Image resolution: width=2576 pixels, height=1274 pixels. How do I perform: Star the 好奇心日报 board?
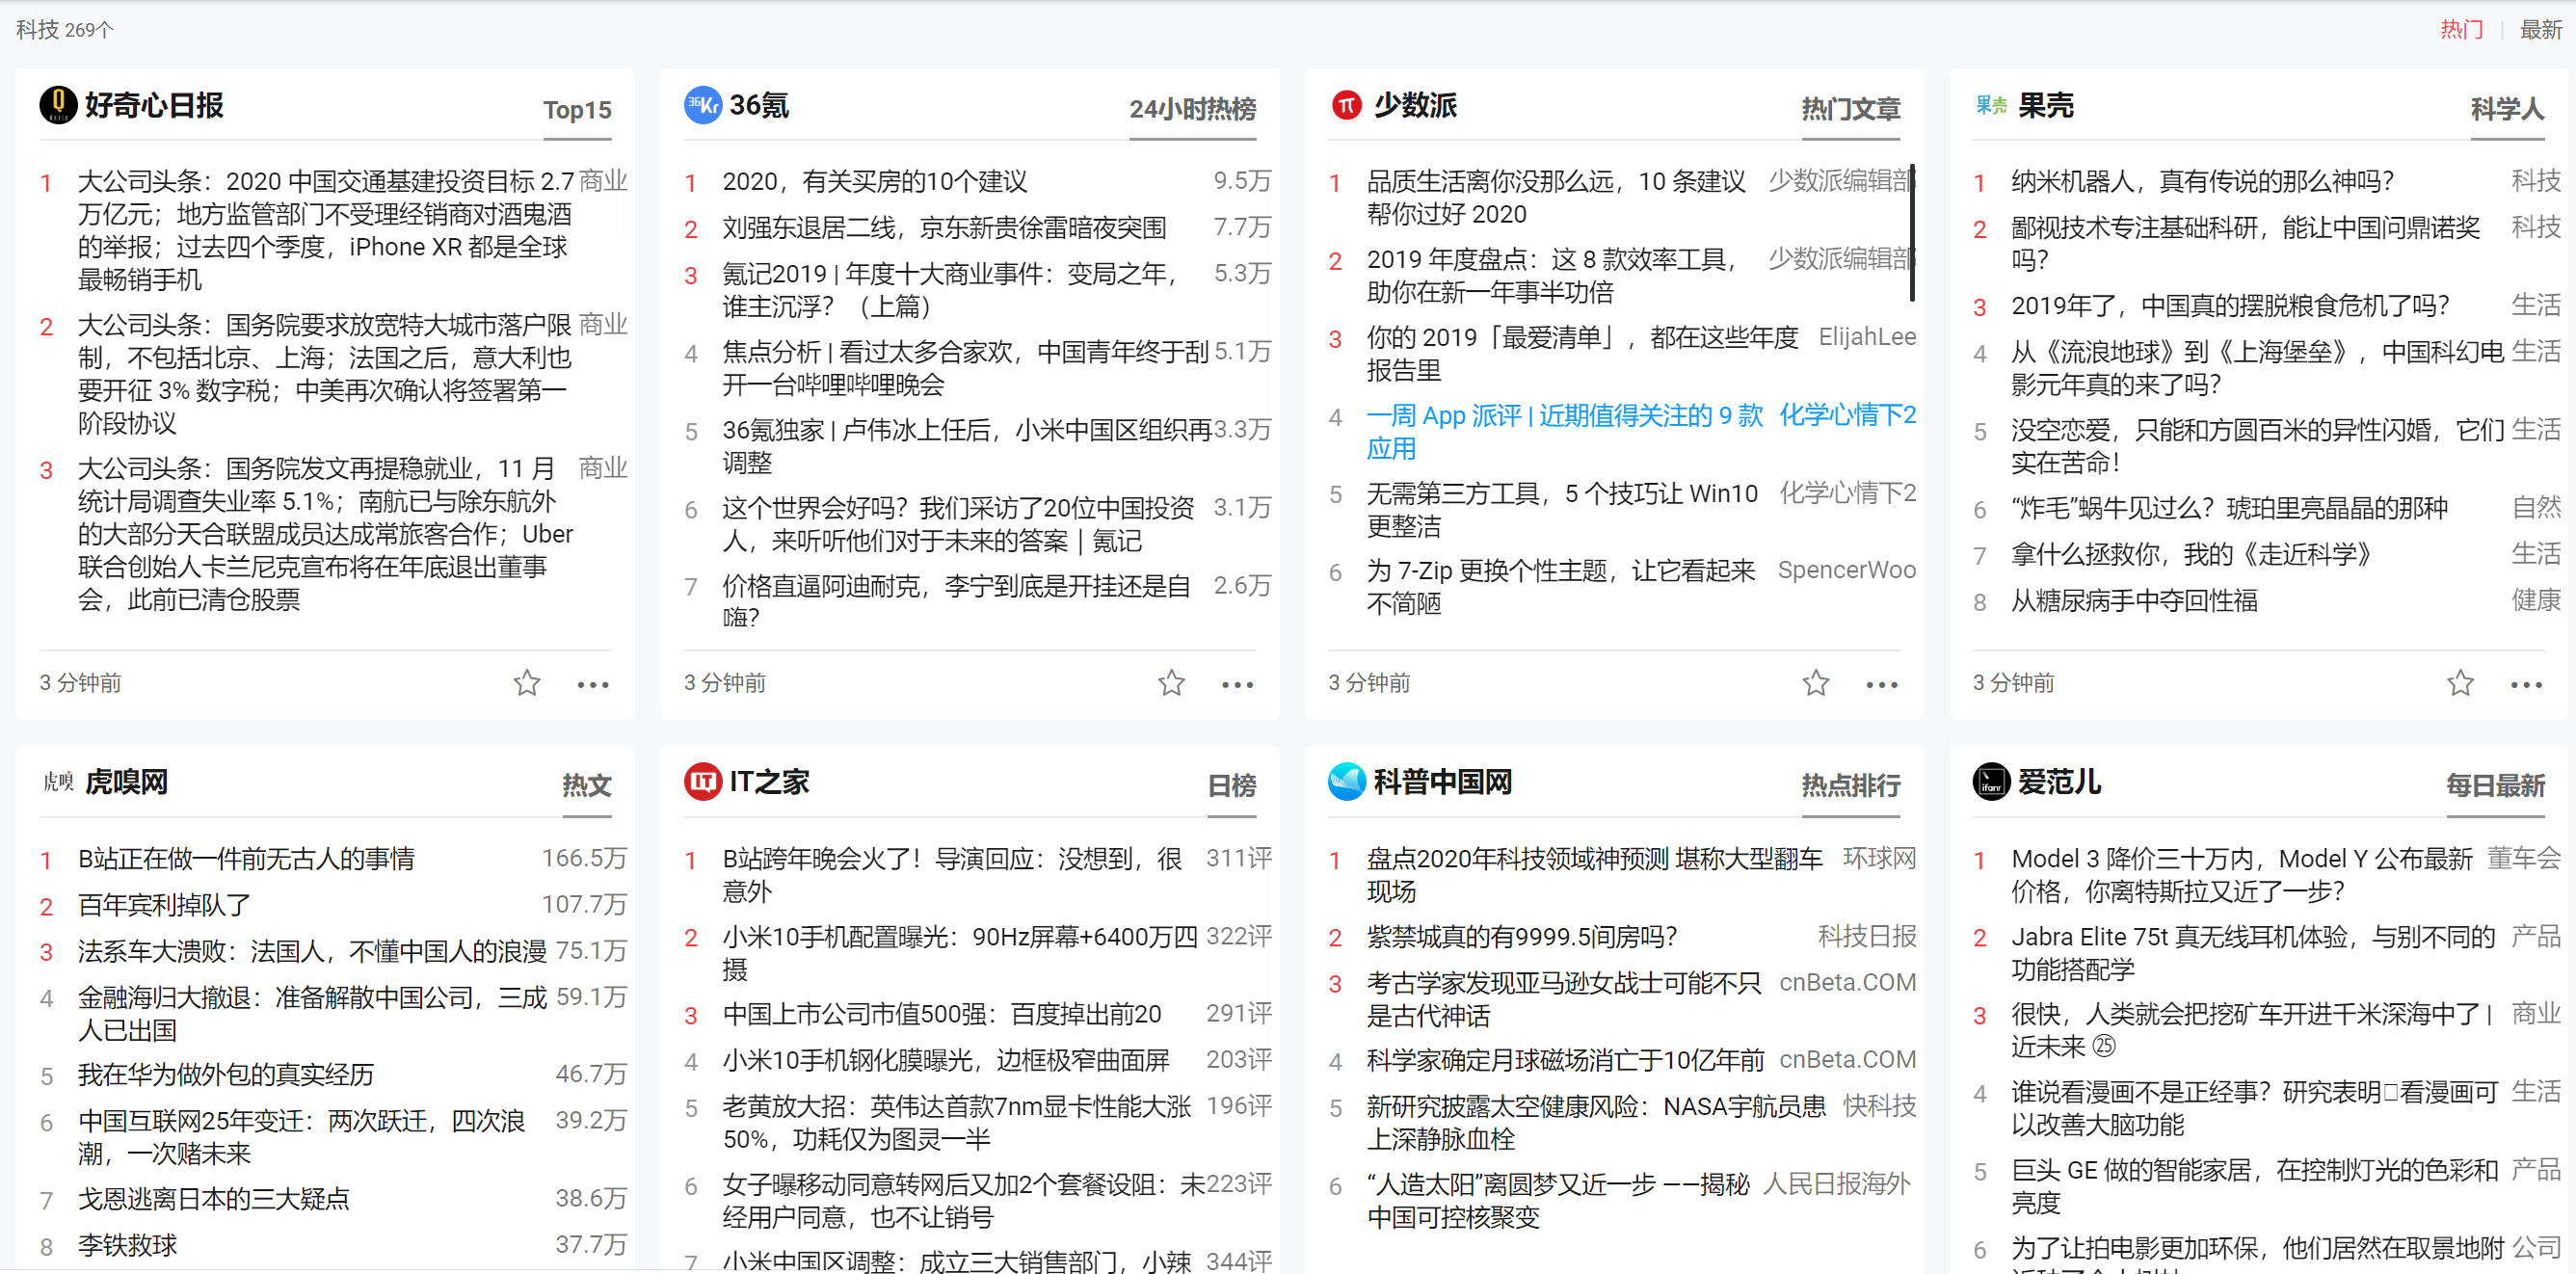pyautogui.click(x=527, y=683)
